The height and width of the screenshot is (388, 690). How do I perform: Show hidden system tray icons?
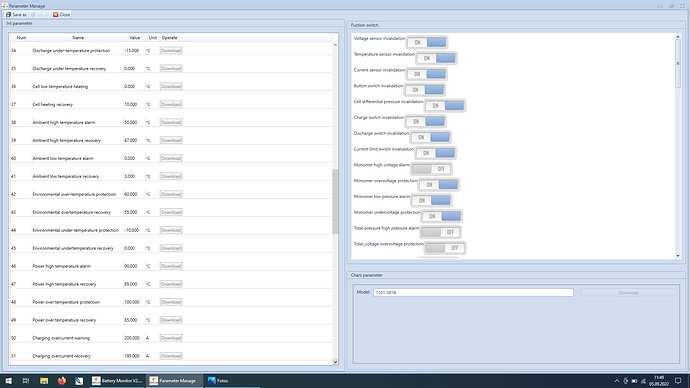617,381
